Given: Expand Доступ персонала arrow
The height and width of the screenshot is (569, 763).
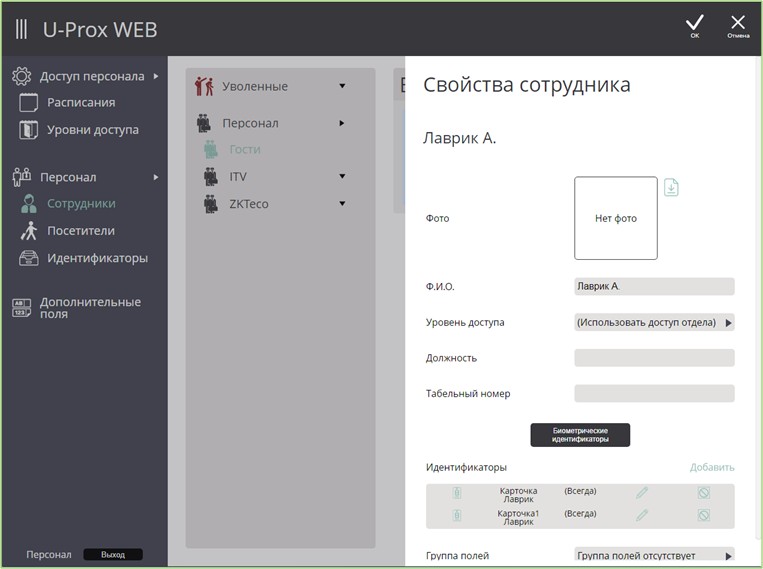Looking at the screenshot, I should click(x=156, y=76).
